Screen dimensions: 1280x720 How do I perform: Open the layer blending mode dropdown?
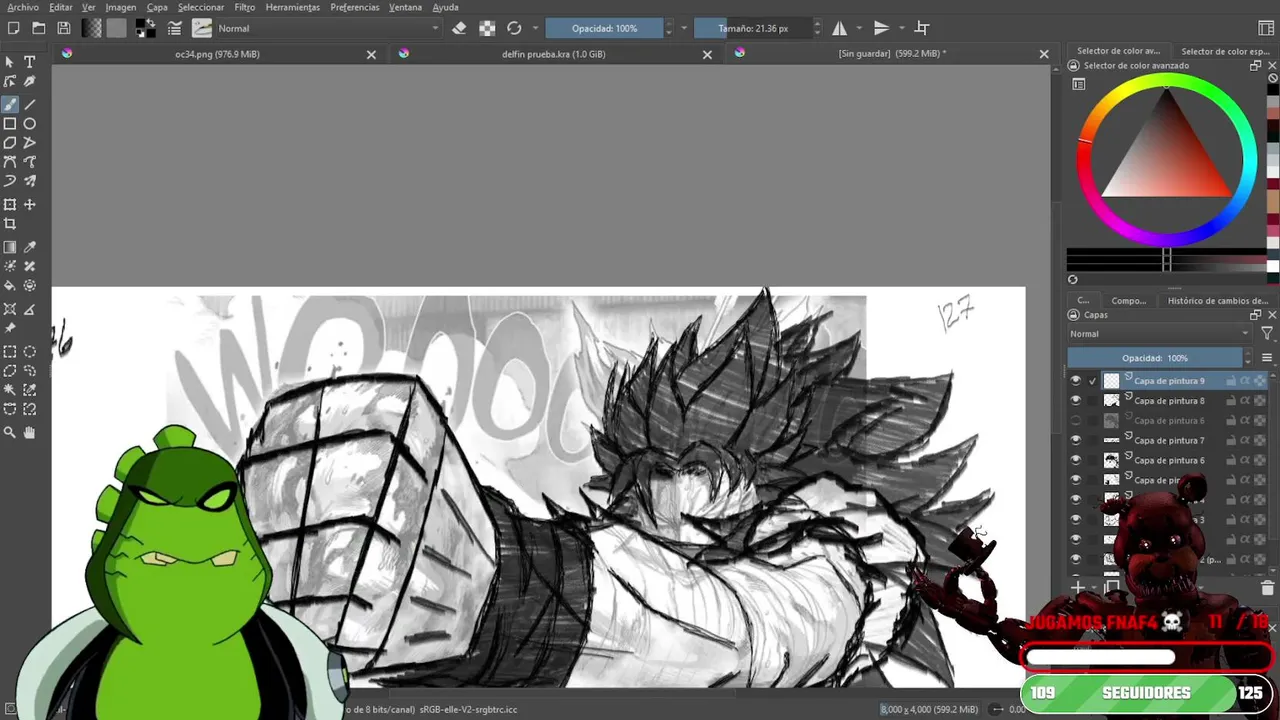click(1160, 334)
